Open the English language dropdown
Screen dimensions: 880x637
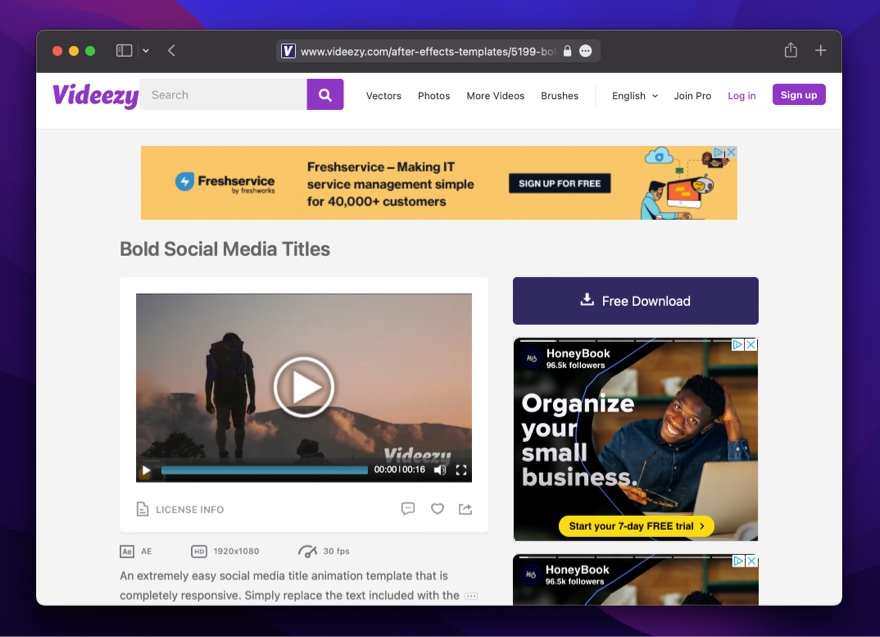click(633, 95)
